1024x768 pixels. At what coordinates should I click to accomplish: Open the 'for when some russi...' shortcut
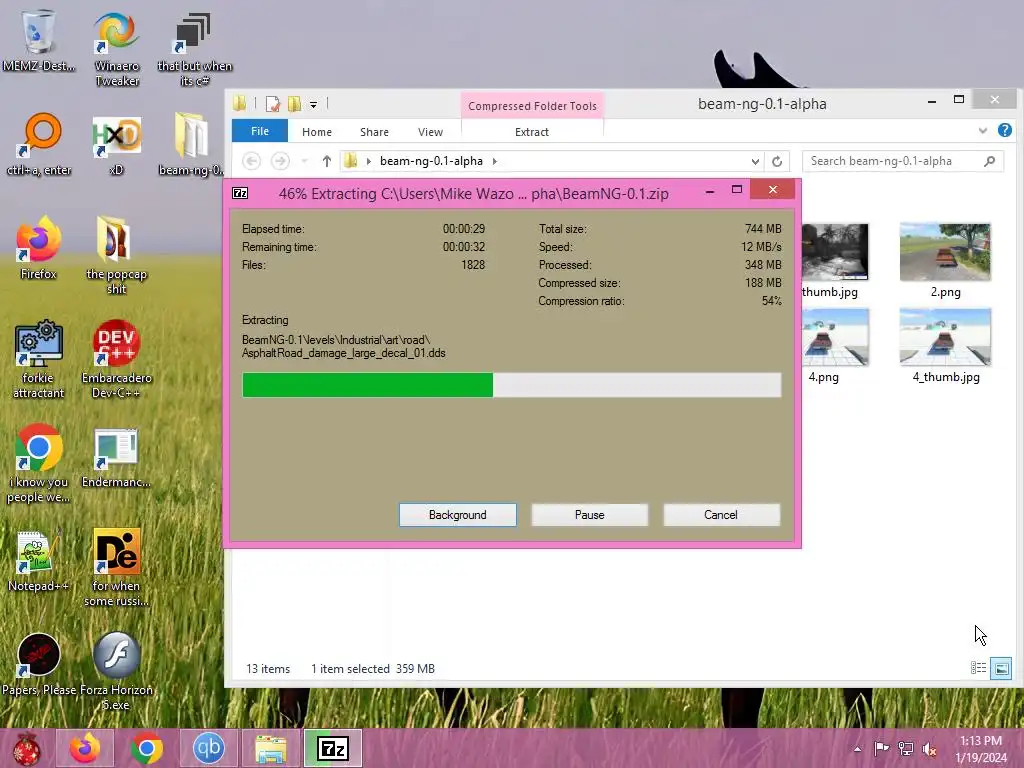click(x=116, y=552)
